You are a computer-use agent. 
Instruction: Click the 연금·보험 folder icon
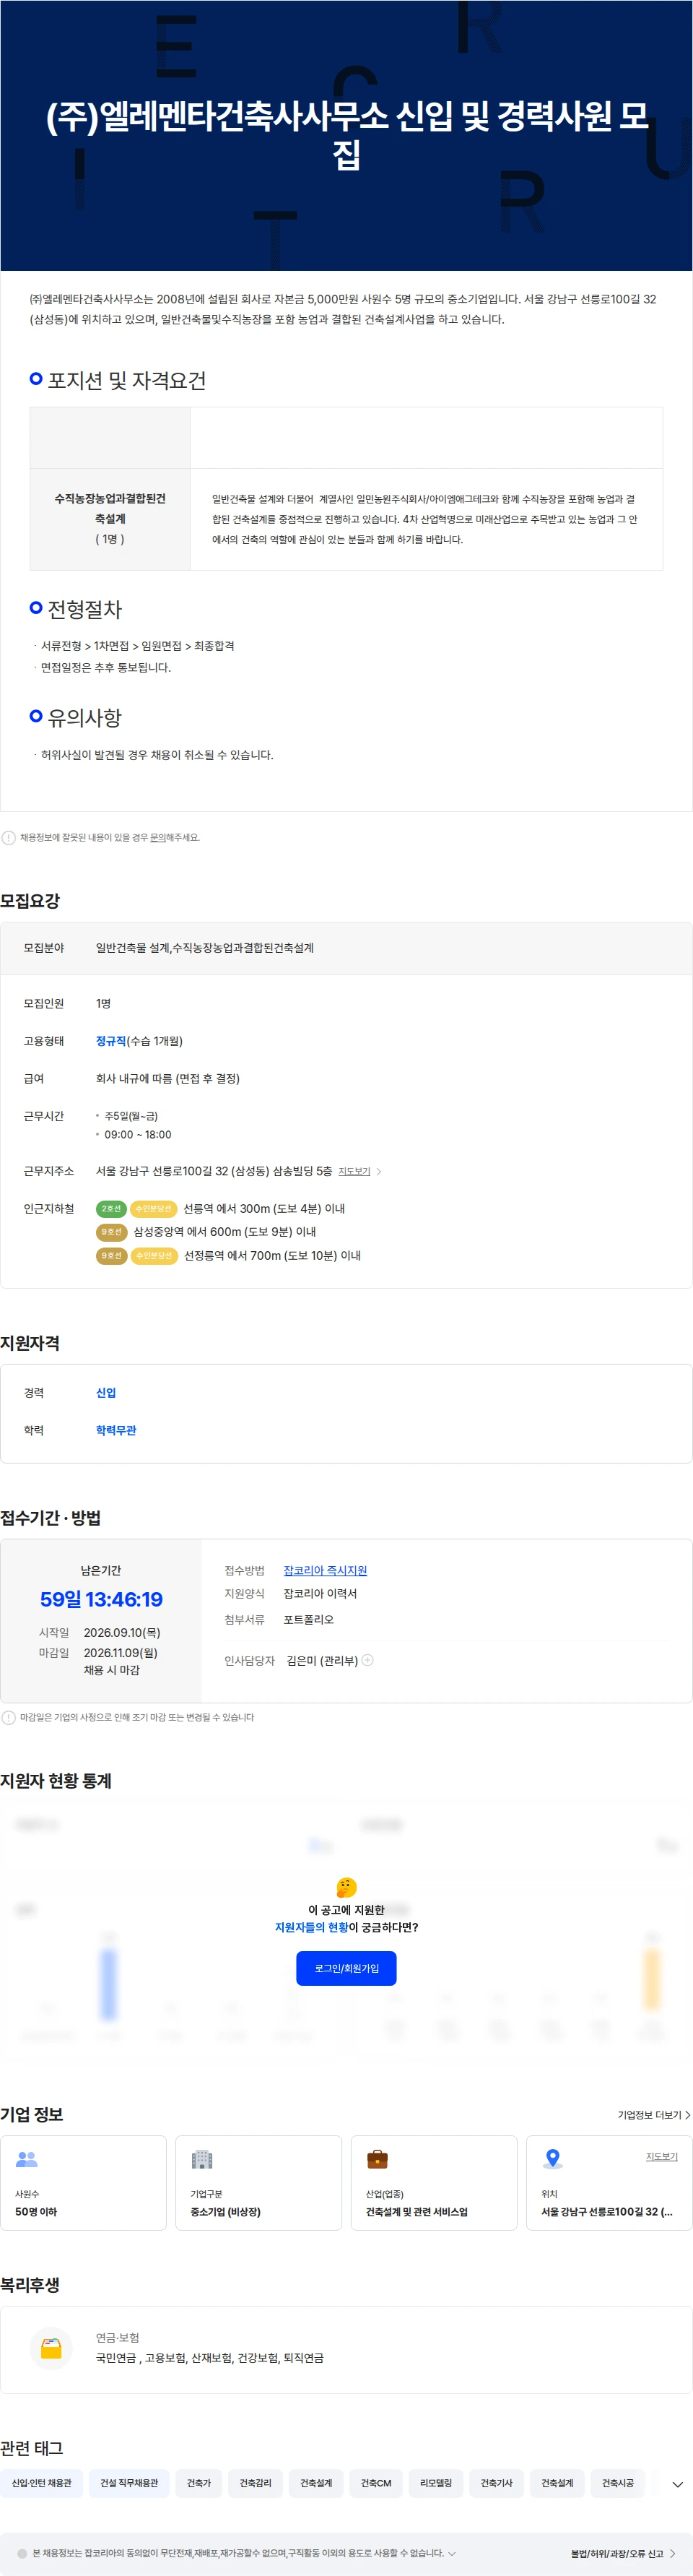[51, 2348]
